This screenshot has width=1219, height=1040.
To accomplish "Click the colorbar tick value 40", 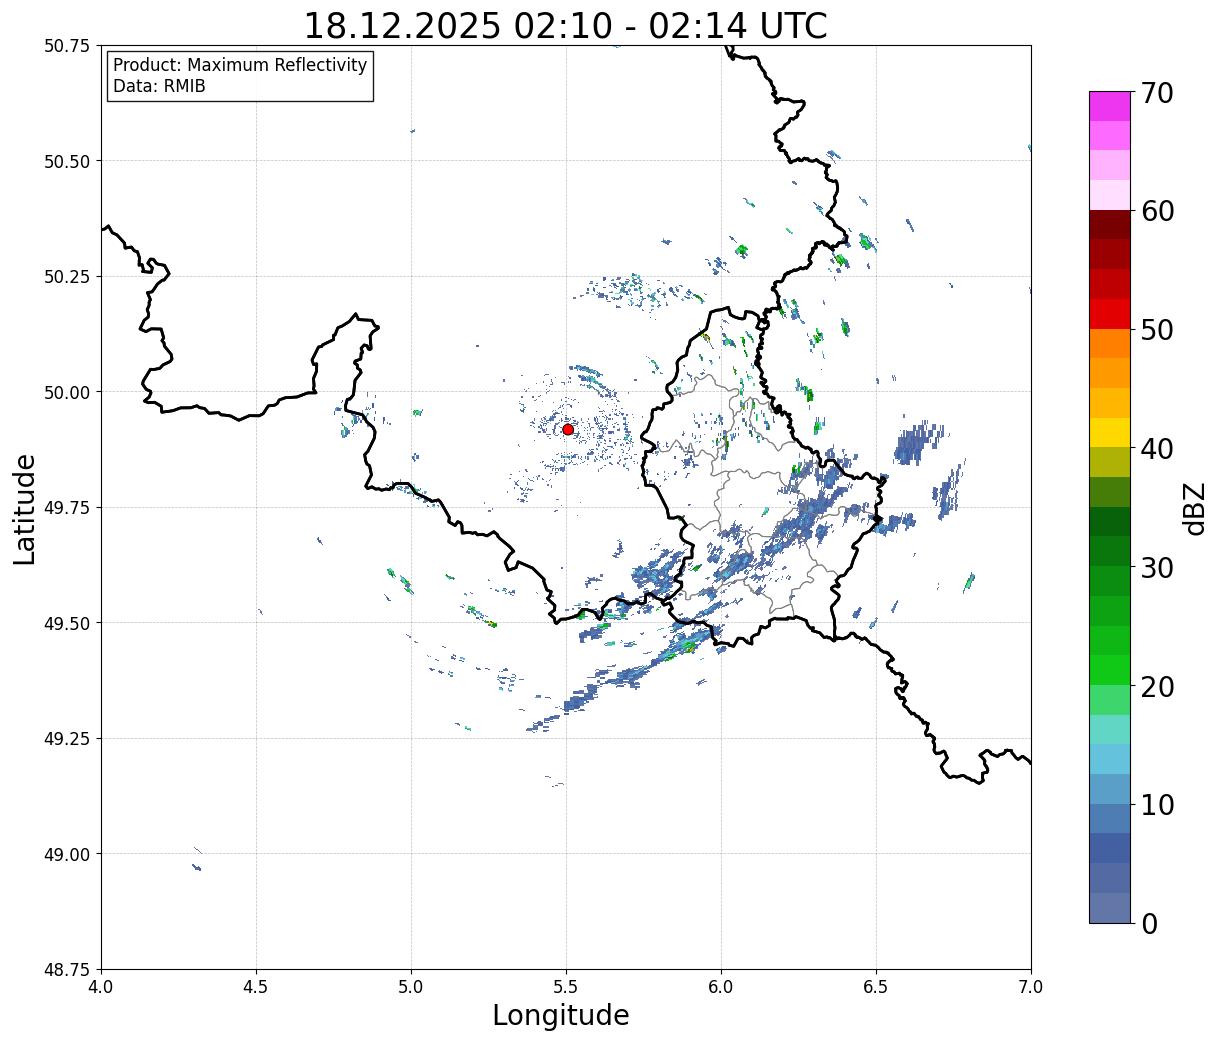I will (x=1157, y=448).
